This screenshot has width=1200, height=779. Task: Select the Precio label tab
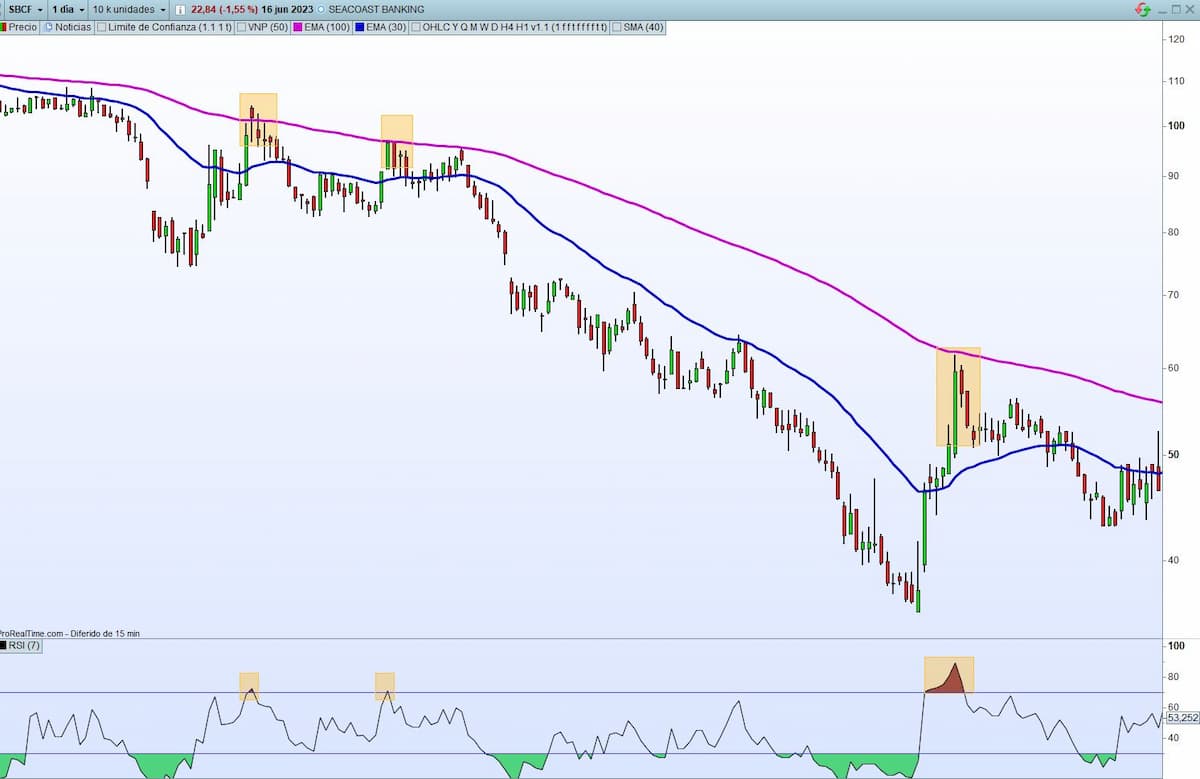[x=23, y=27]
